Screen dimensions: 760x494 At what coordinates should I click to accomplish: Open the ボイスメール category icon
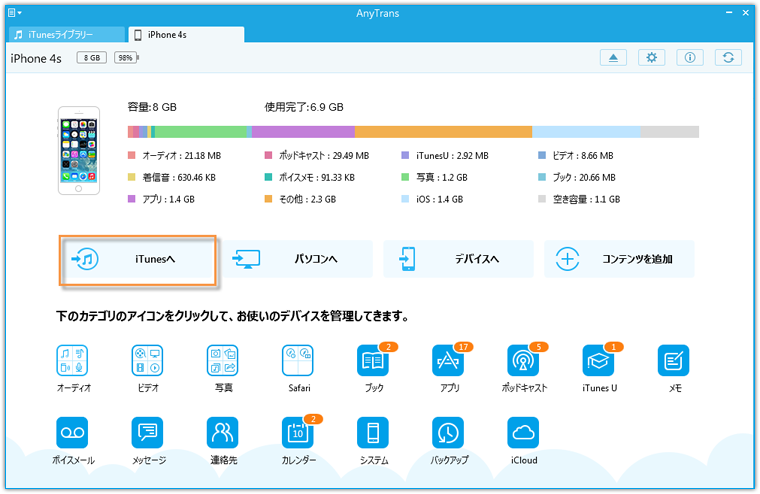point(72,432)
